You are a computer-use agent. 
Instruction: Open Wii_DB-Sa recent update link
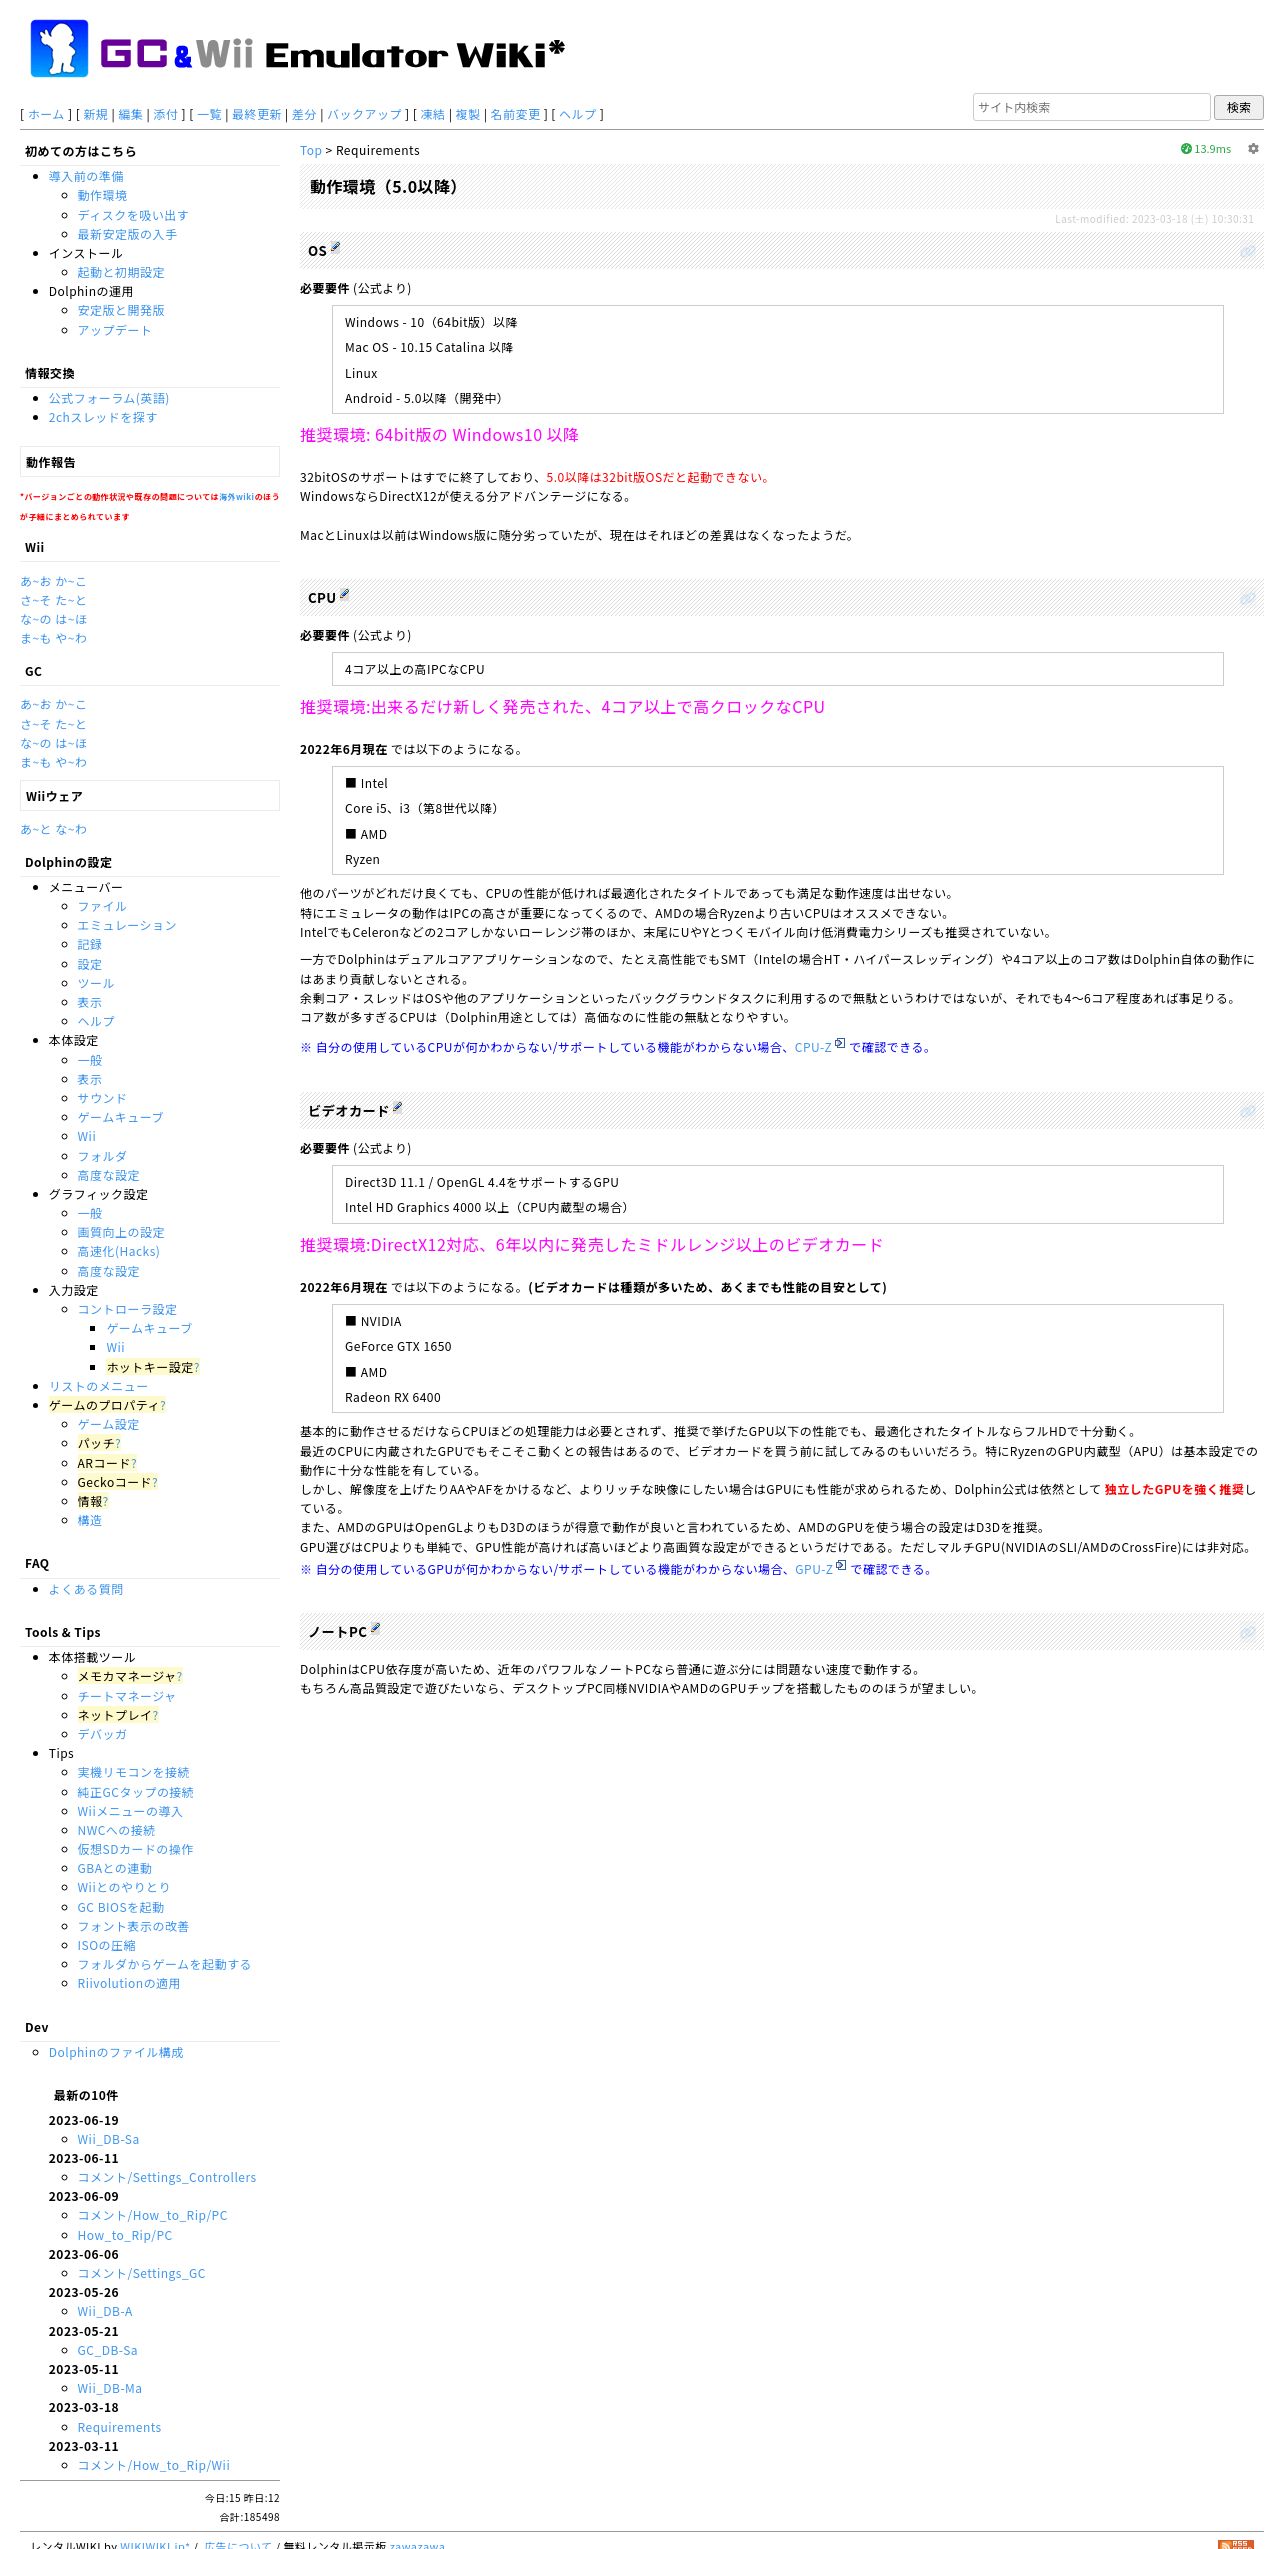click(108, 2139)
